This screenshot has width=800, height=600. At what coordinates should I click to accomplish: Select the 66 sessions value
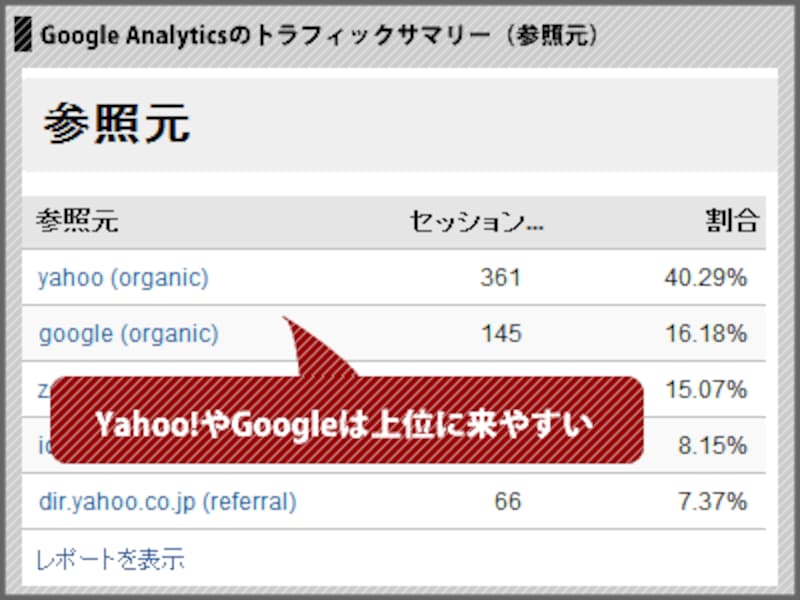click(x=507, y=501)
